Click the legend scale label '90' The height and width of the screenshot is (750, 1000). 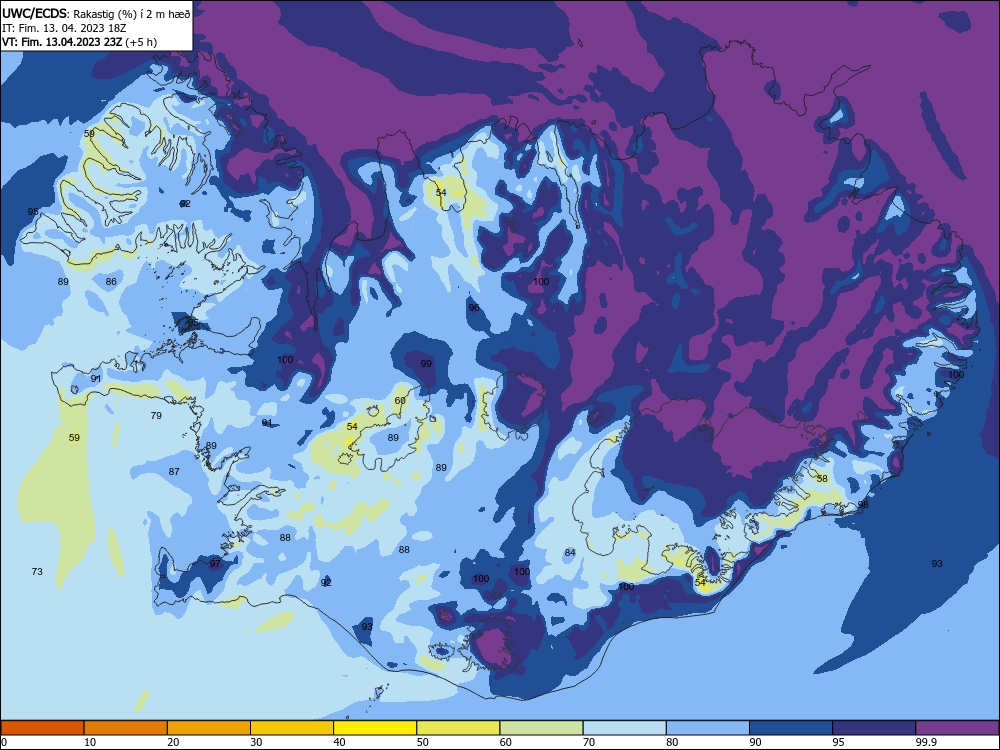pyautogui.click(x=756, y=742)
